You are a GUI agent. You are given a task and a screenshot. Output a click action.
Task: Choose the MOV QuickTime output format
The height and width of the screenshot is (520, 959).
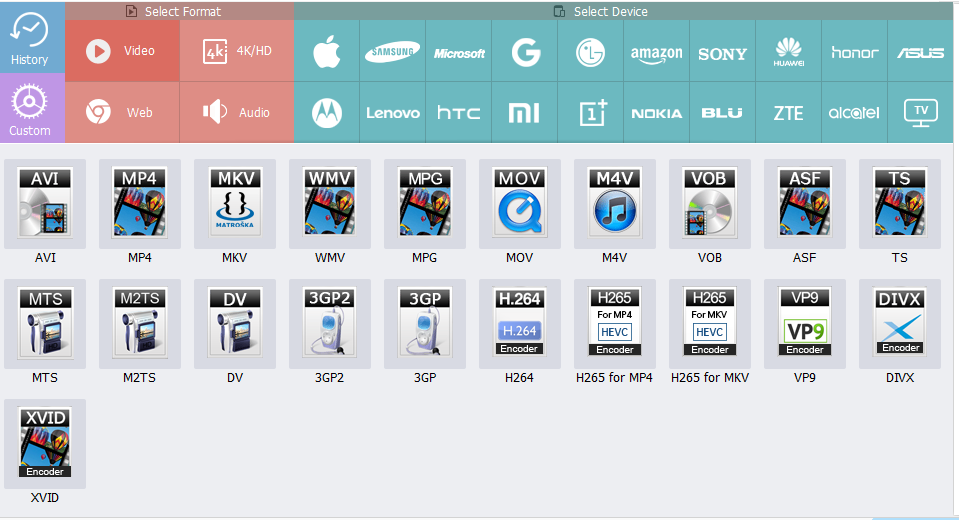520,204
